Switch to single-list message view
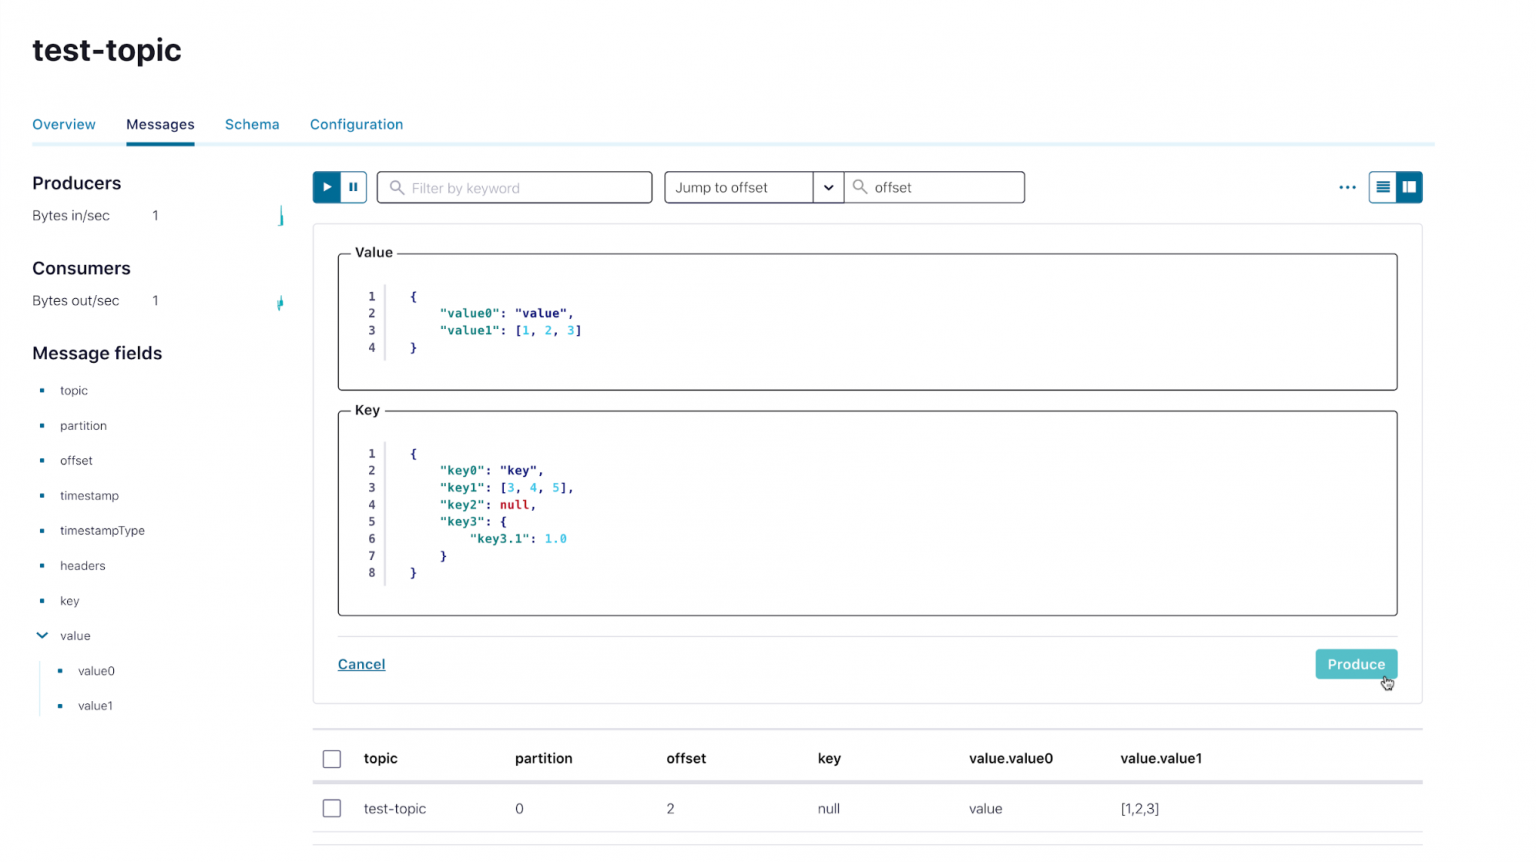This screenshot has width=1536, height=862. click(x=1383, y=187)
